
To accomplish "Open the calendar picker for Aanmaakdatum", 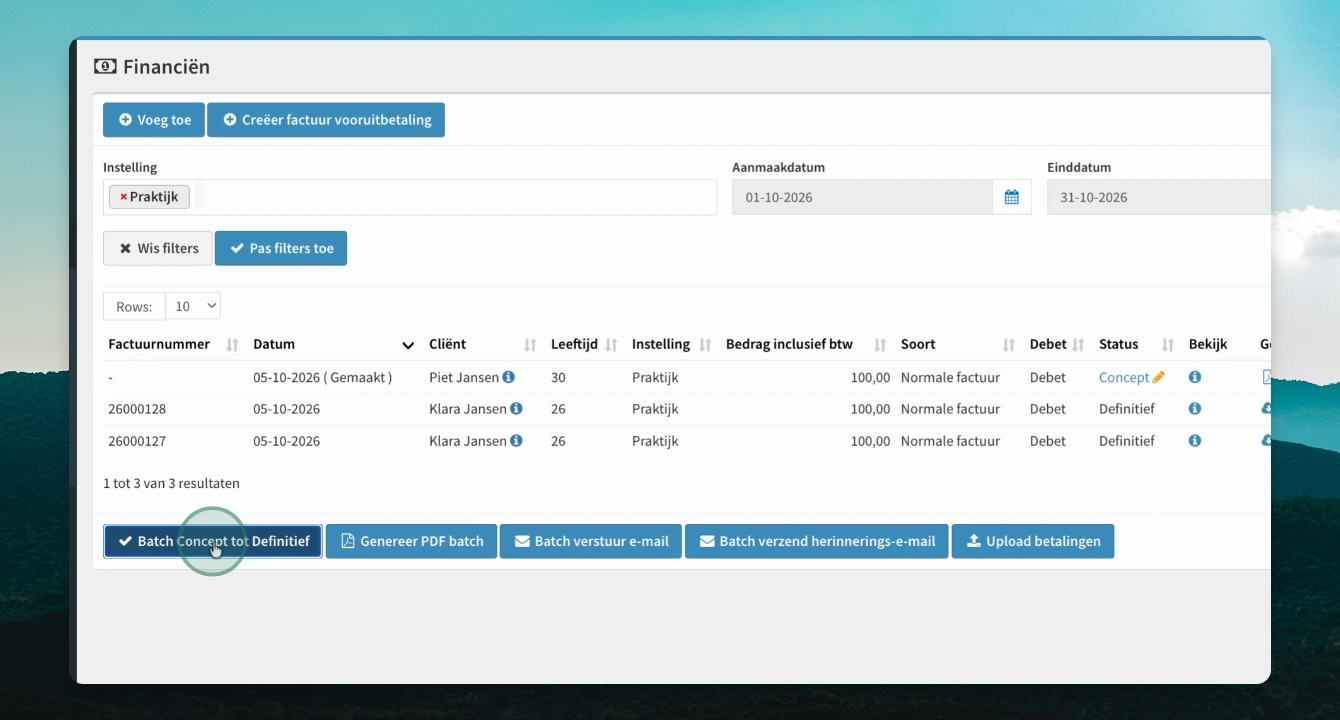I will pyautogui.click(x=1011, y=197).
